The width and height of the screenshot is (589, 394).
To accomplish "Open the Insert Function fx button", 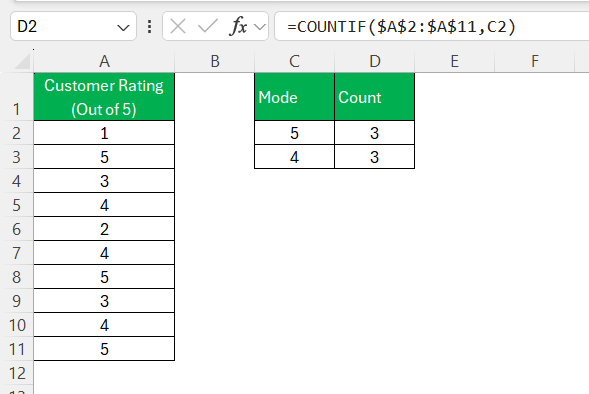I will click(x=239, y=27).
